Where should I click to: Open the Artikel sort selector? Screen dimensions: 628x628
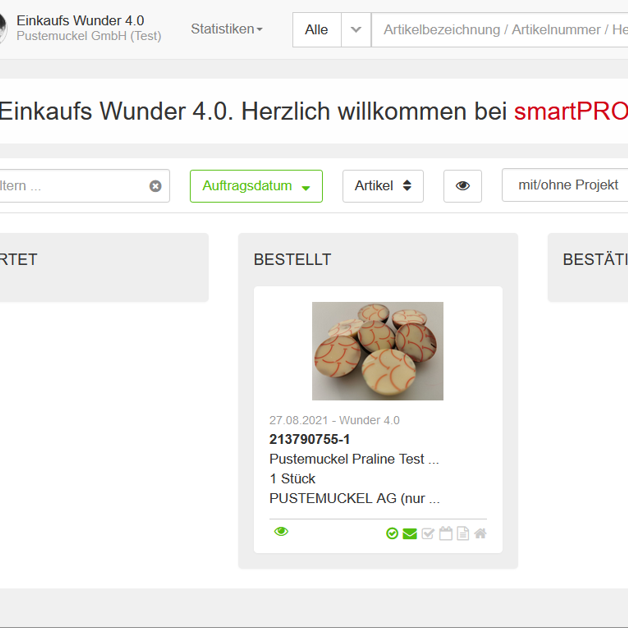(383, 186)
